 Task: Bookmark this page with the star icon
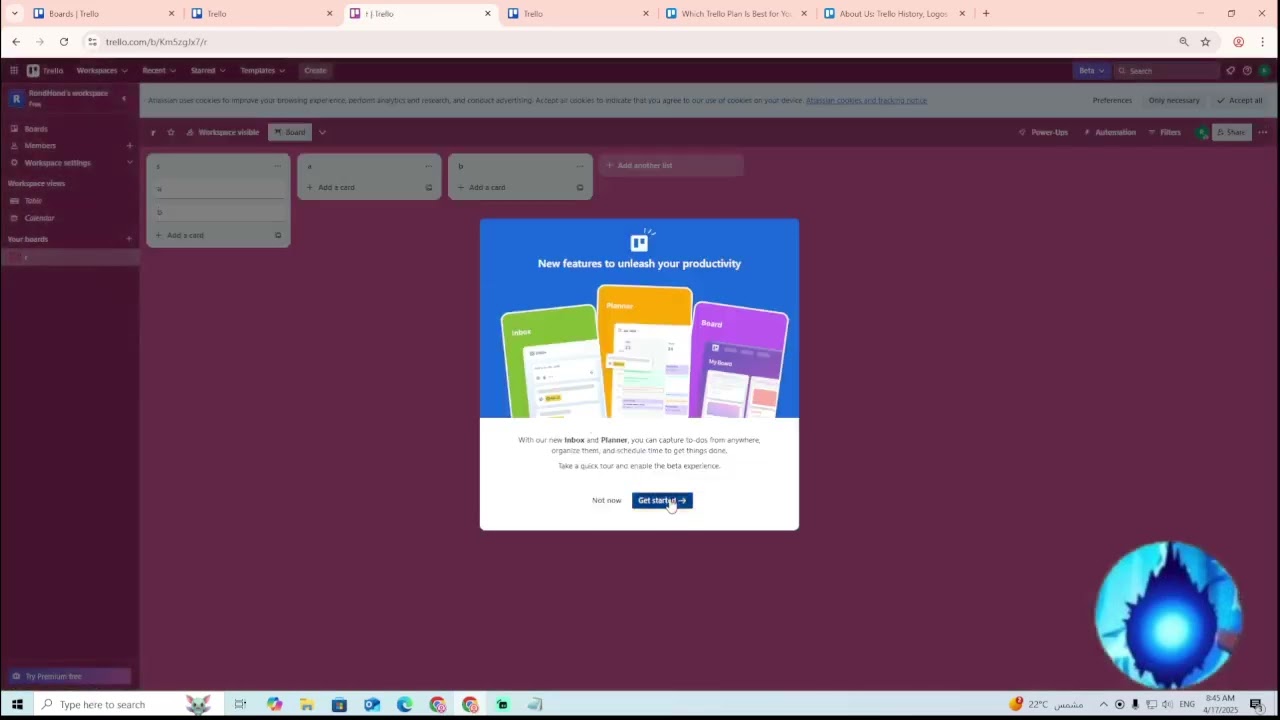(x=1206, y=42)
